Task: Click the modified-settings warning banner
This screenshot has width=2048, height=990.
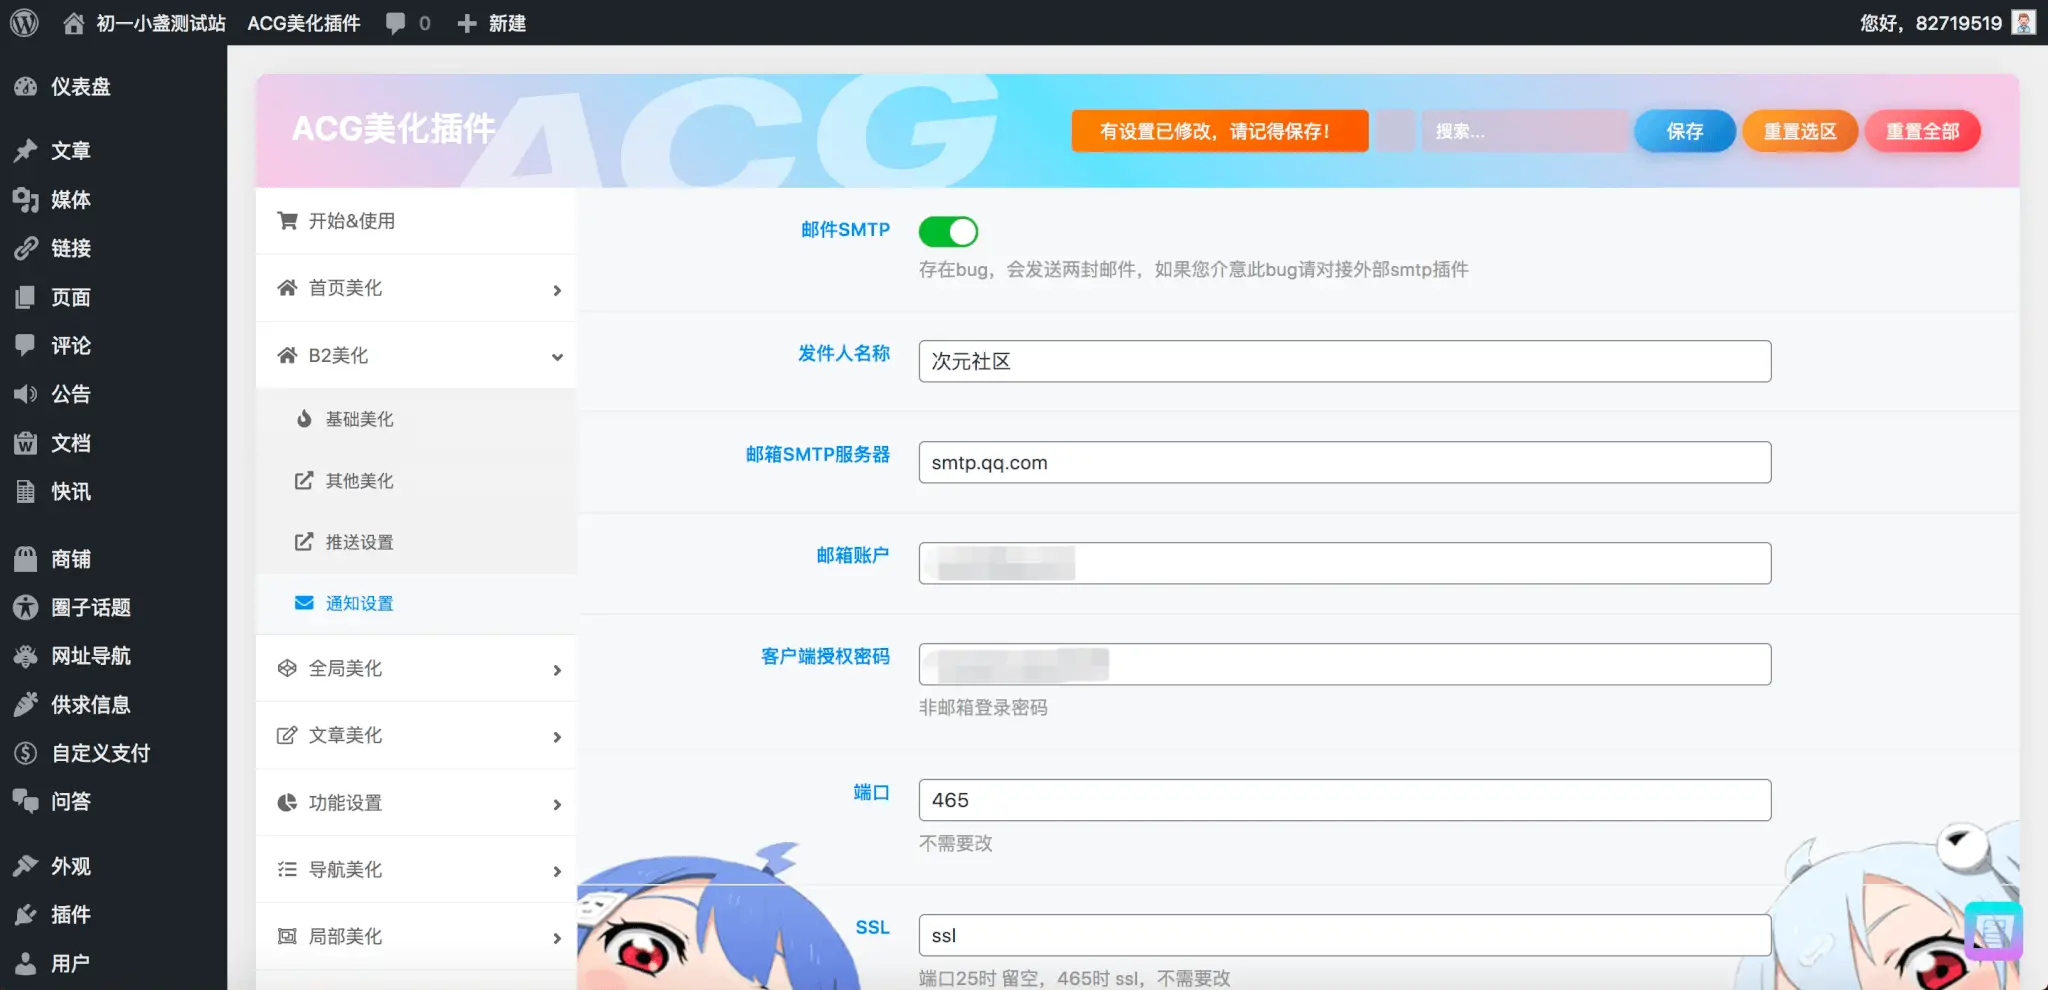Action: click(x=1219, y=131)
